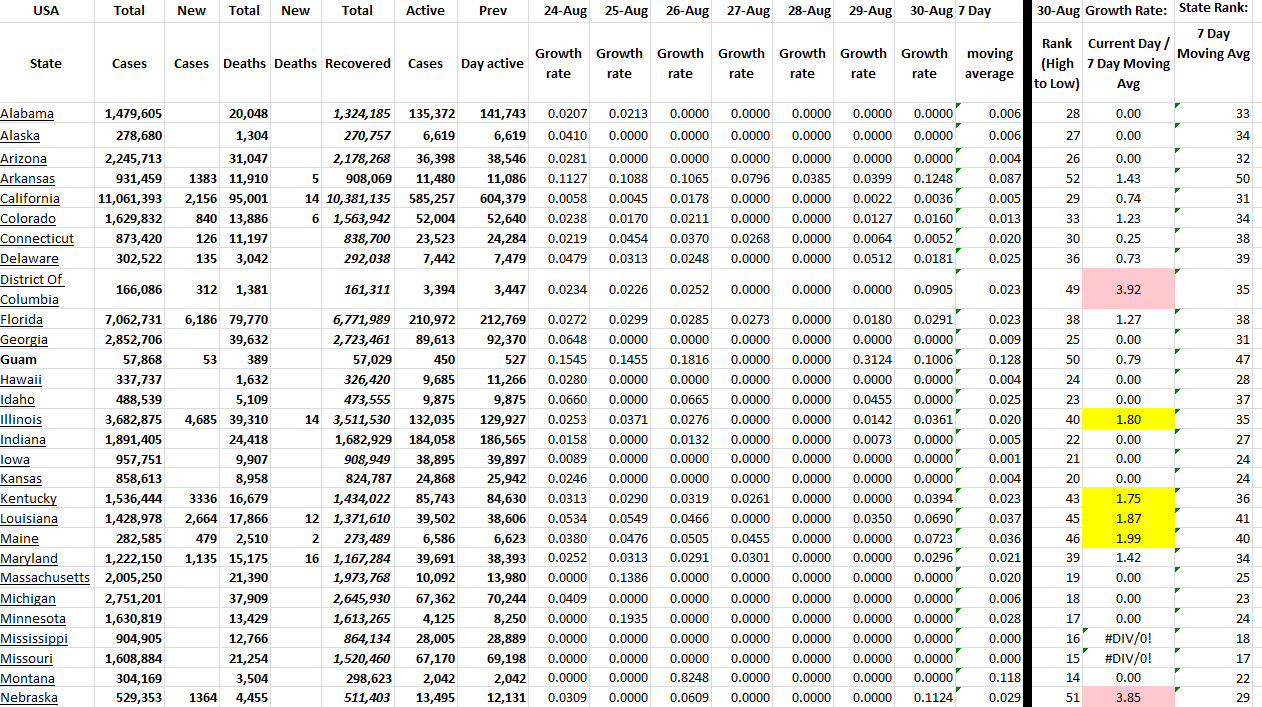Select the pink 3.85 cell for Nebraska
The height and width of the screenshot is (707, 1262).
pyautogui.click(x=1128, y=698)
